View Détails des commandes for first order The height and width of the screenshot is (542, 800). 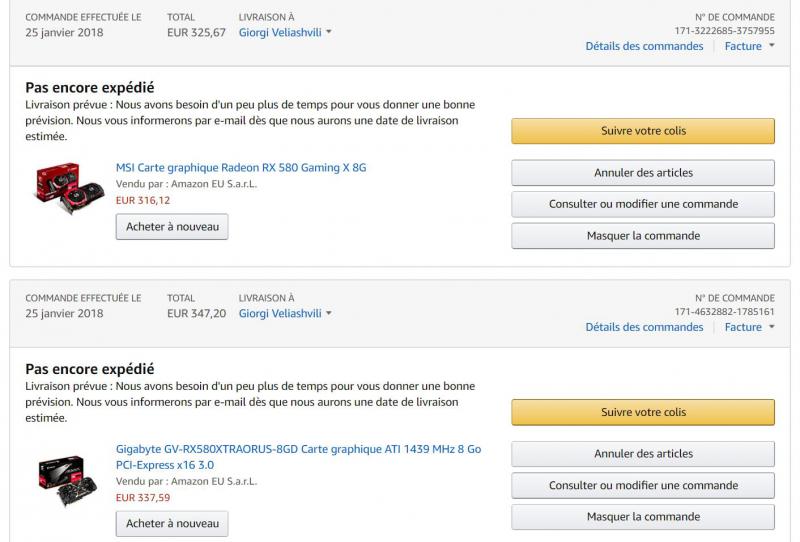[x=644, y=46]
